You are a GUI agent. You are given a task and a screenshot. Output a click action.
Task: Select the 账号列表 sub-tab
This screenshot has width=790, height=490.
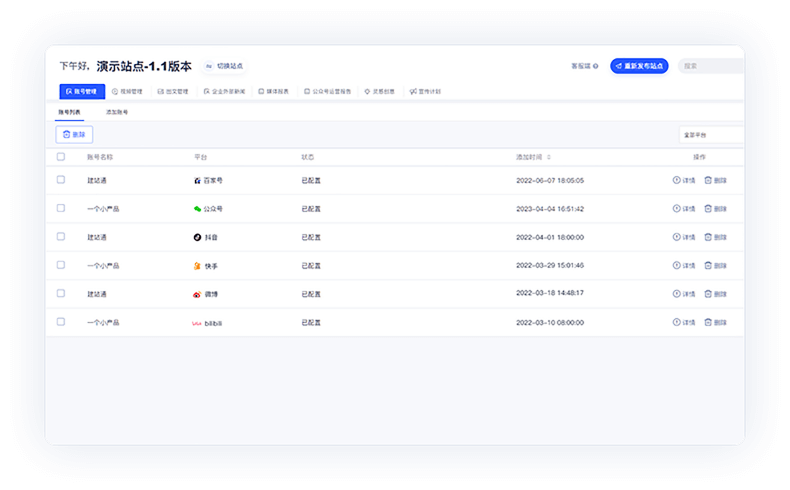click(x=70, y=112)
